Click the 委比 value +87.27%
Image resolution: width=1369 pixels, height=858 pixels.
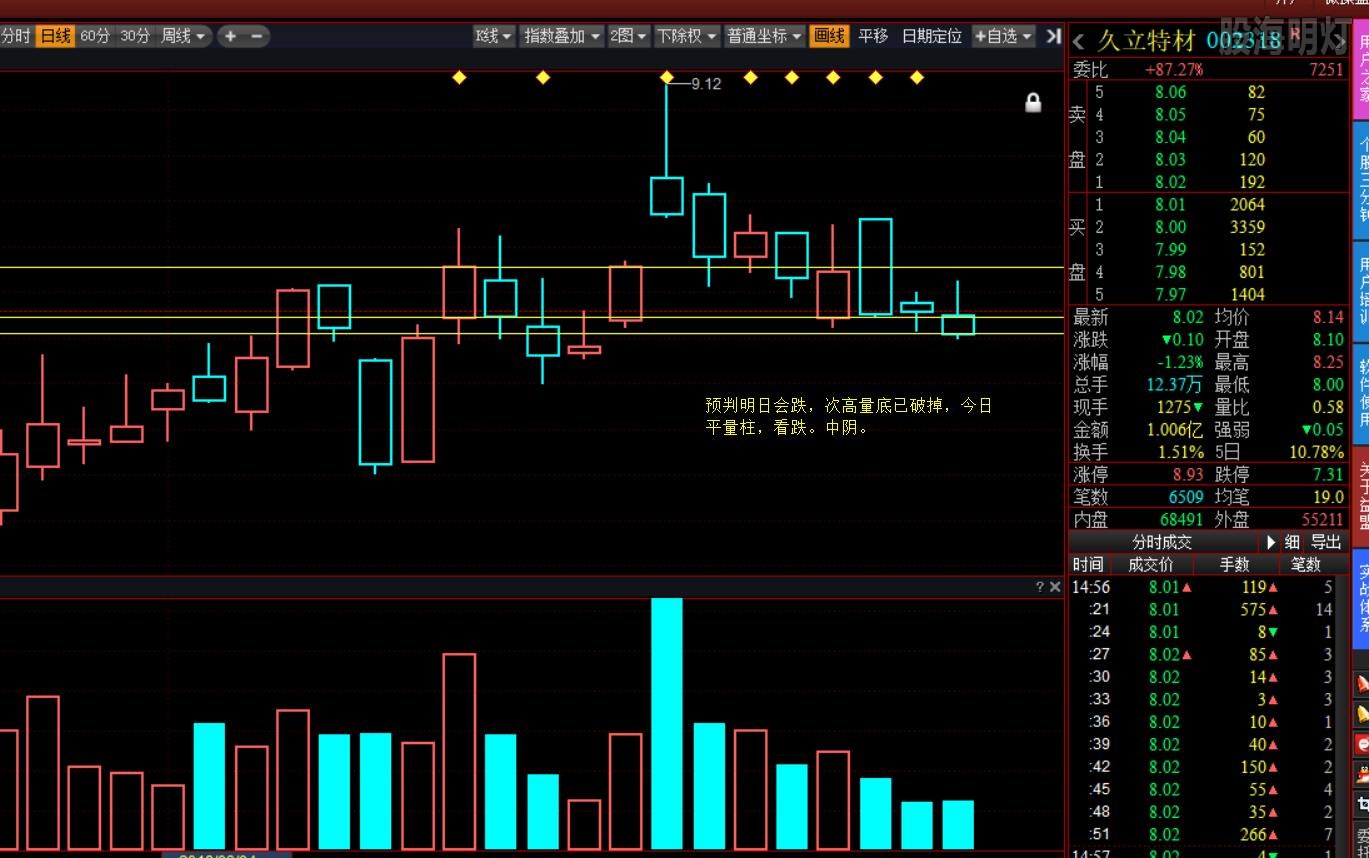point(1174,70)
